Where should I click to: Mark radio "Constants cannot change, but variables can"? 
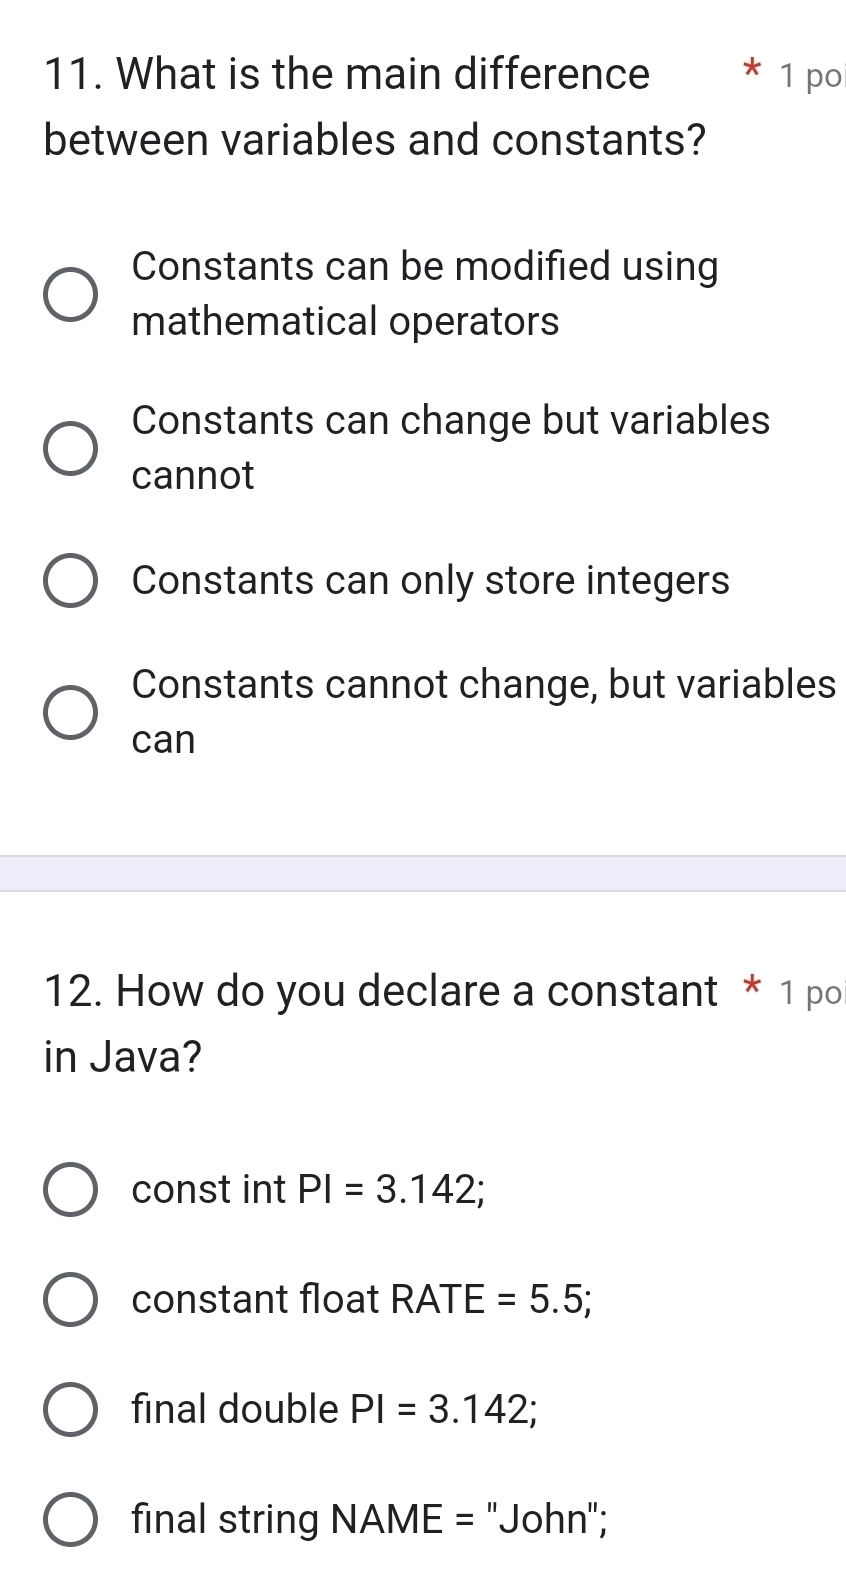[71, 712]
